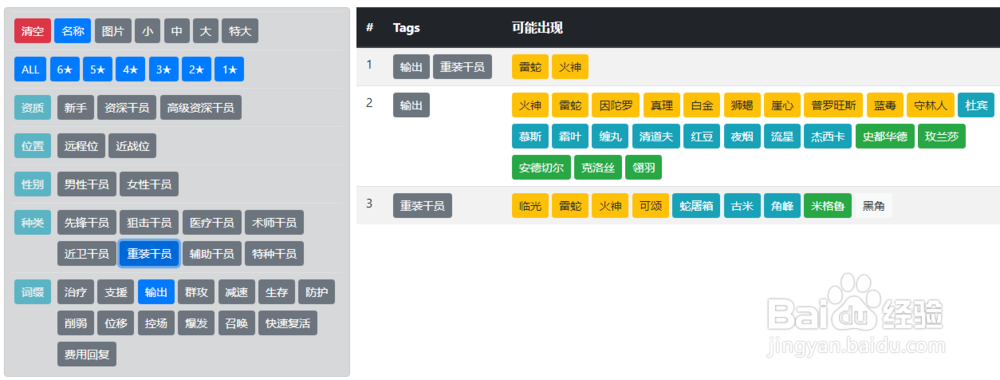Screen dimensions: 1000x380
Task: Click the white 黑角 operator badge
Action: pos(873,206)
